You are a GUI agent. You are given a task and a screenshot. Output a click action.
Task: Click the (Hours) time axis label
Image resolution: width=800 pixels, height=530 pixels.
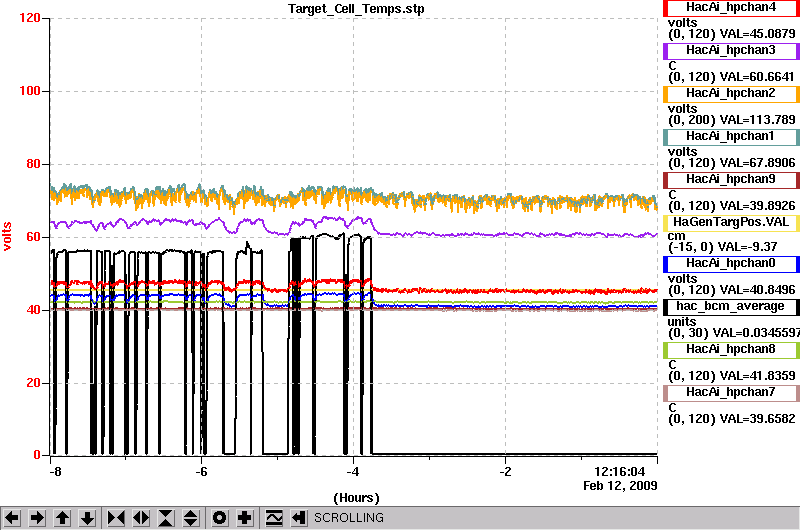pos(356,498)
